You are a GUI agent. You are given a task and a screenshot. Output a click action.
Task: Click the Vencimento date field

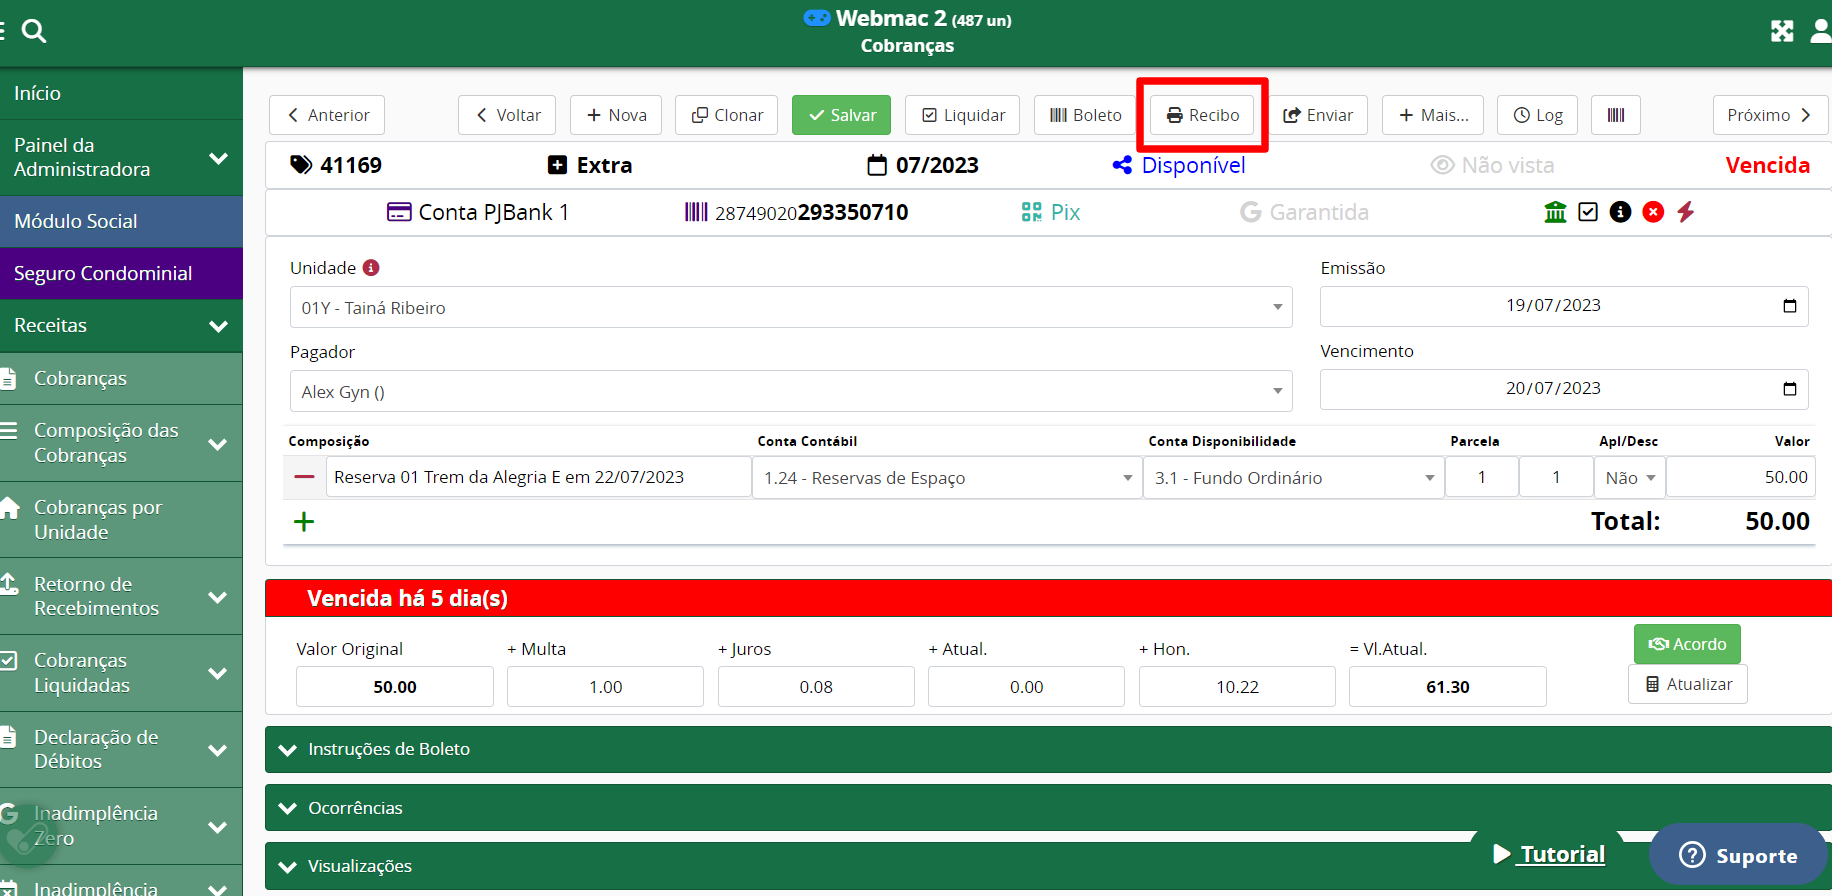pyautogui.click(x=1552, y=389)
